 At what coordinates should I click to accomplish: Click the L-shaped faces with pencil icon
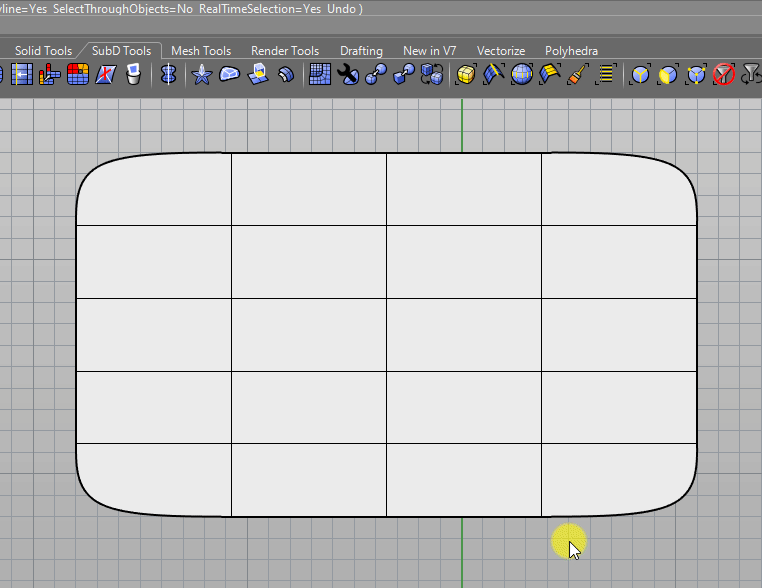pyautogui.click(x=50, y=74)
